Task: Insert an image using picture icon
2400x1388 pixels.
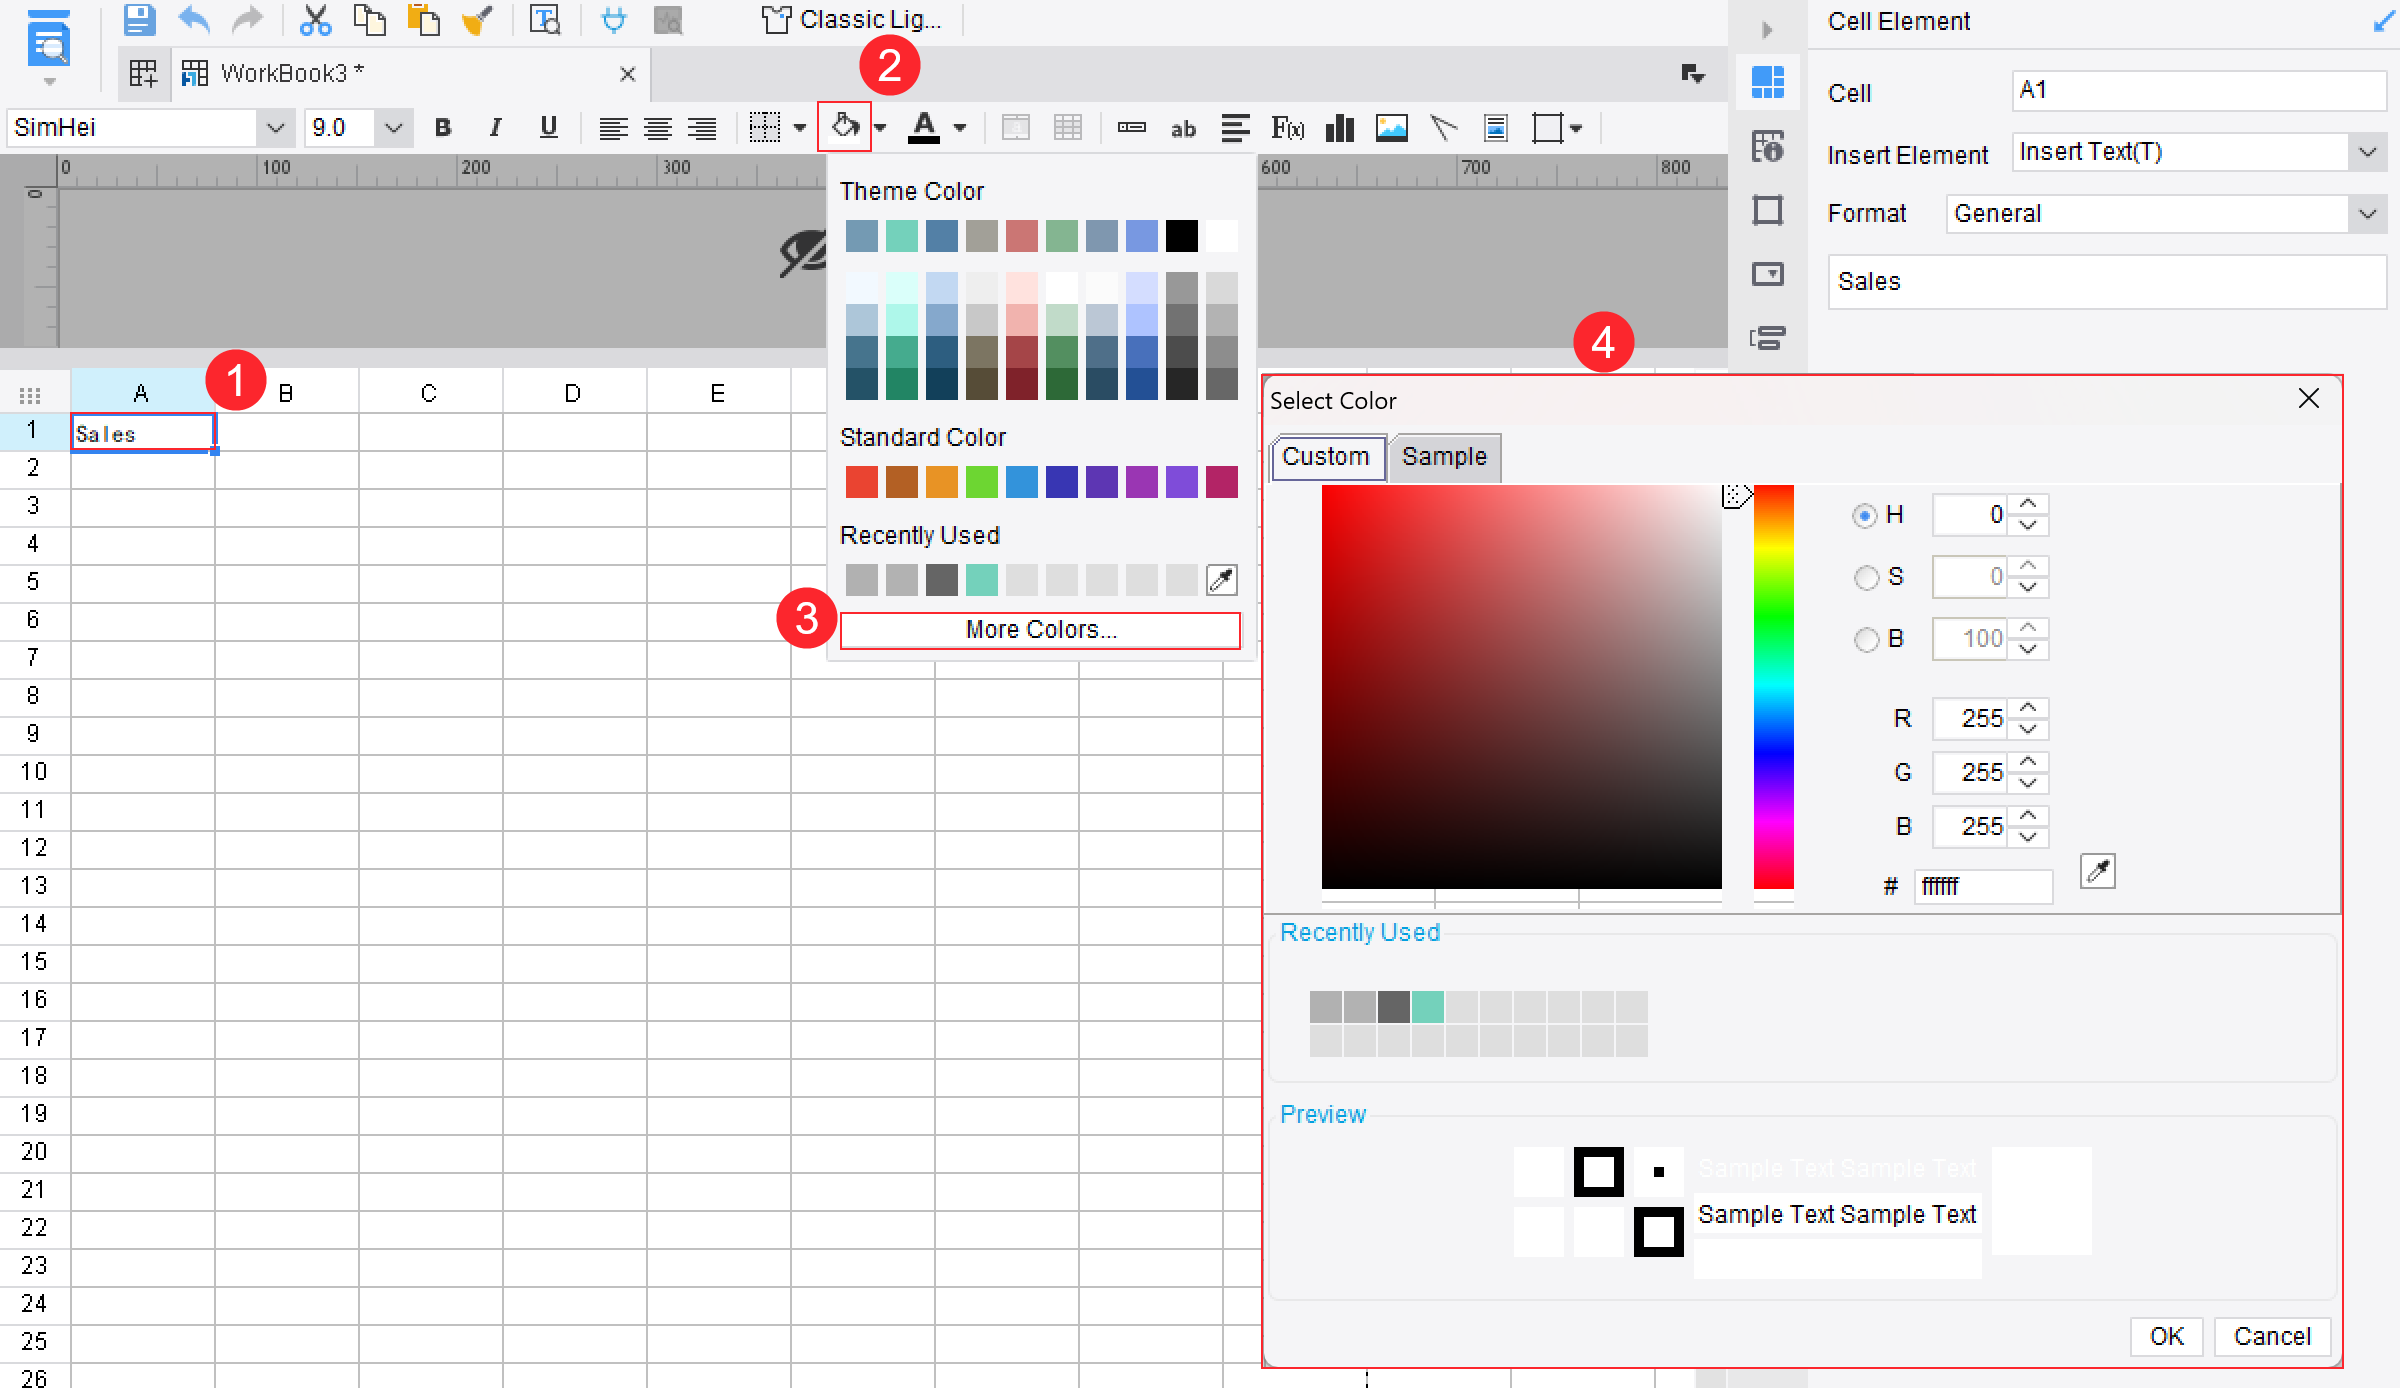Action: pos(1392,127)
